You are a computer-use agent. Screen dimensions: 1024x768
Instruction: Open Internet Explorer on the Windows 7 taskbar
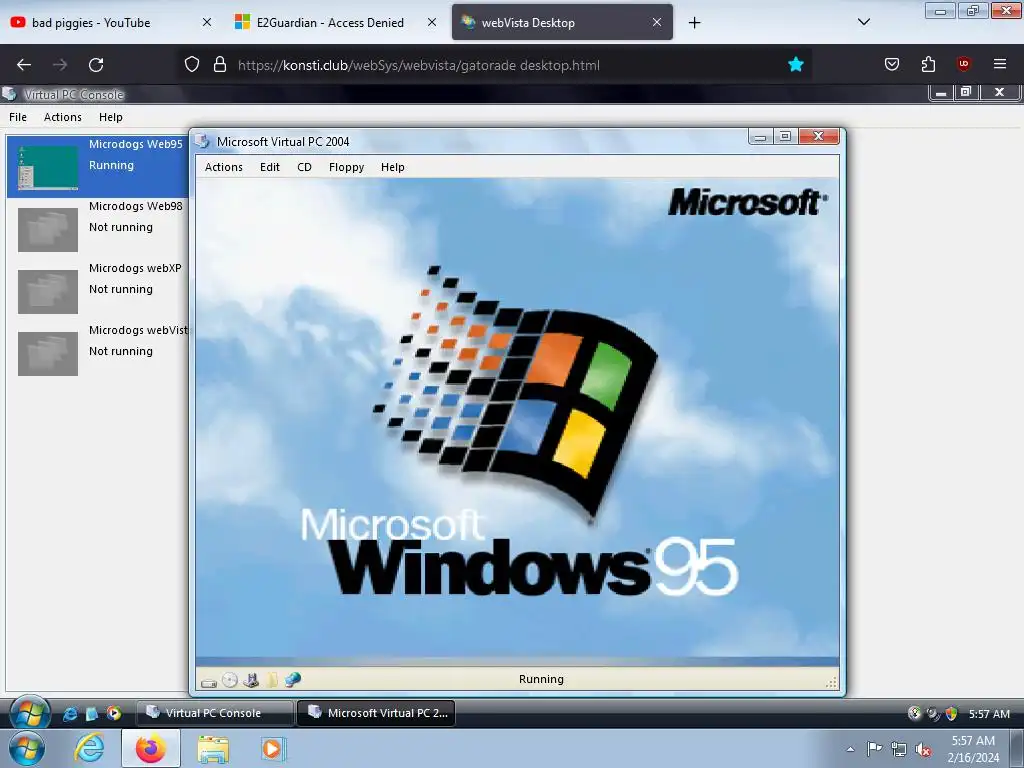click(89, 748)
